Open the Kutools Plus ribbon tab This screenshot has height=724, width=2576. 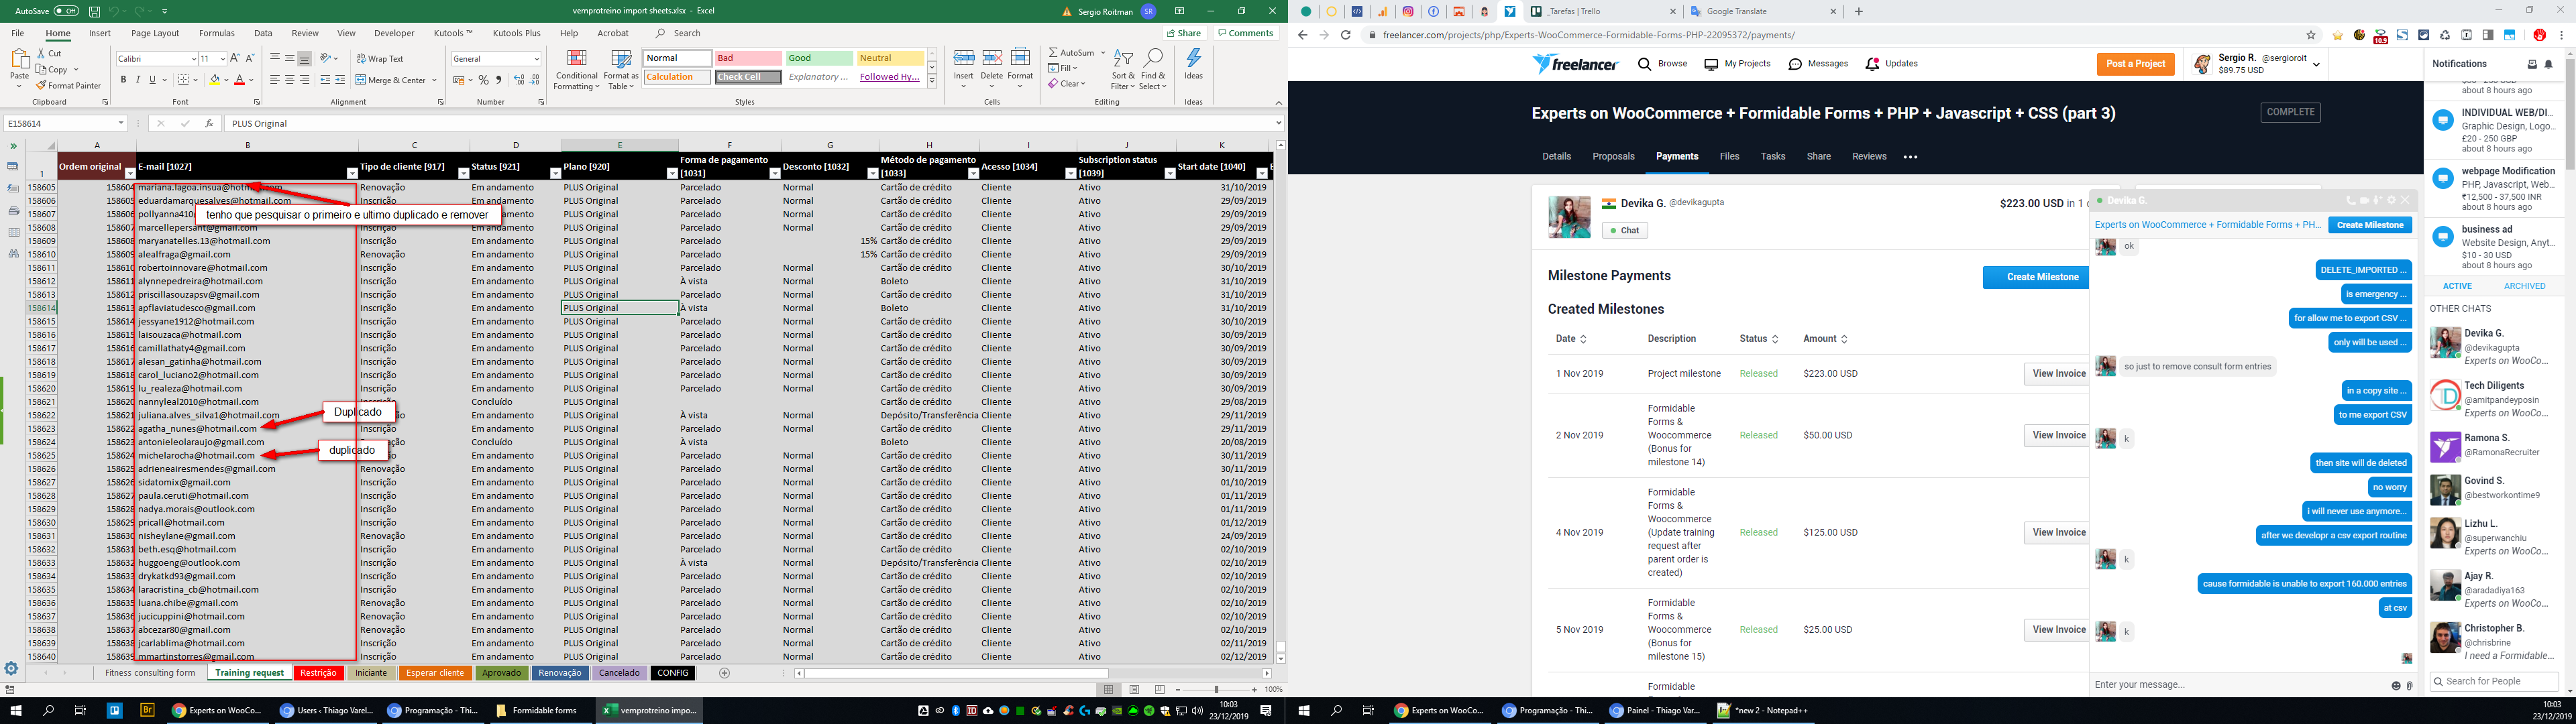tap(516, 33)
